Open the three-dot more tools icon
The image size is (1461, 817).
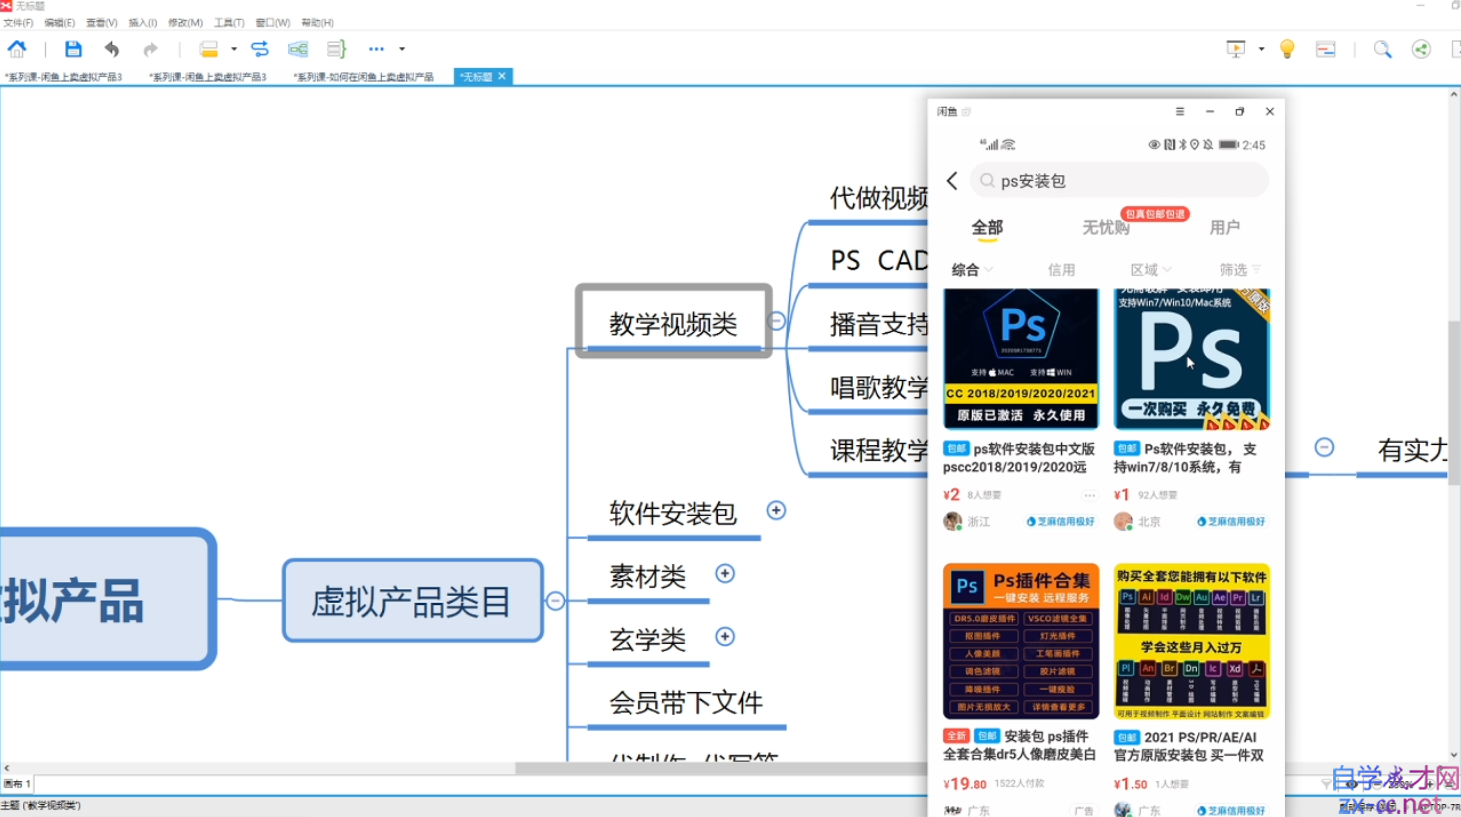point(376,48)
